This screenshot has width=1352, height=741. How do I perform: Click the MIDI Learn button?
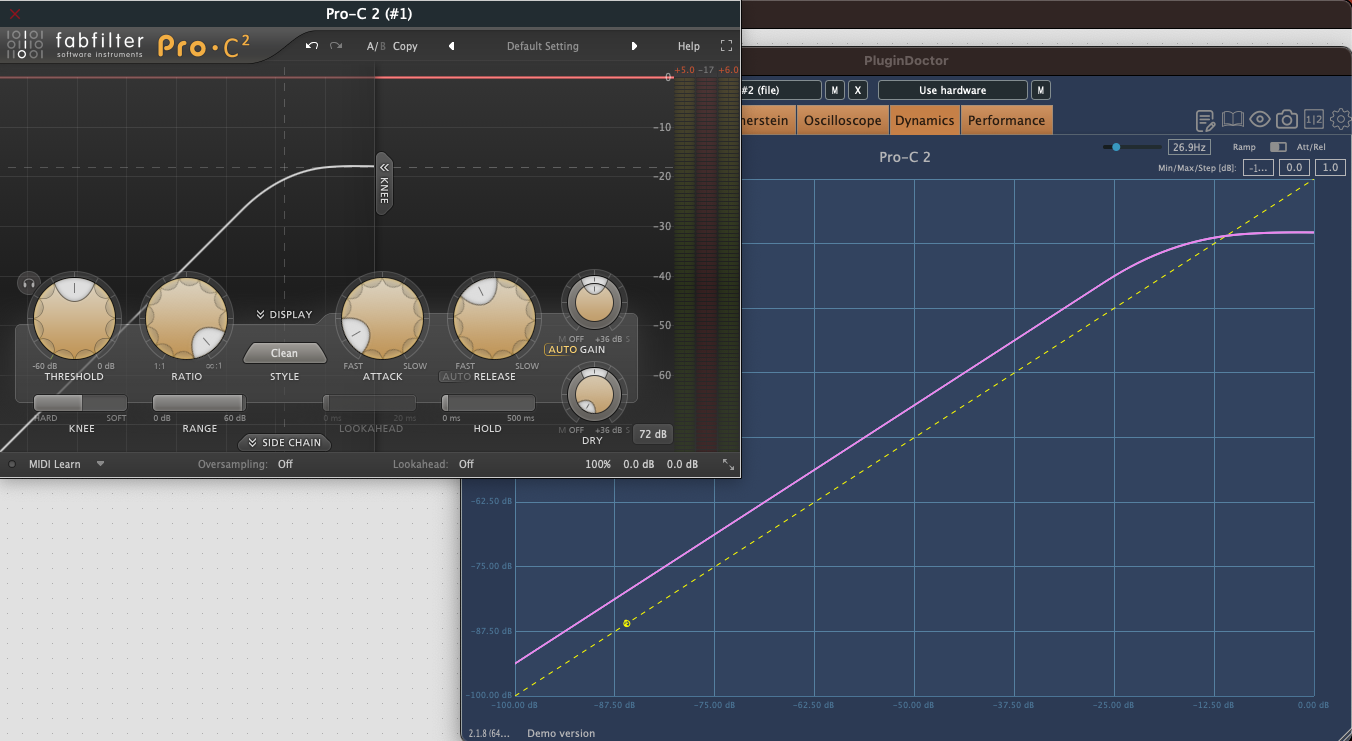(x=54, y=464)
